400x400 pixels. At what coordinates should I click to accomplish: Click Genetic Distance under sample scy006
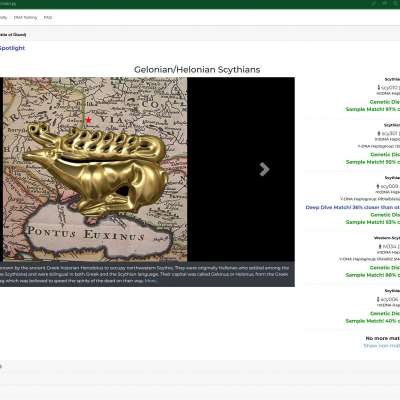pos(385,314)
